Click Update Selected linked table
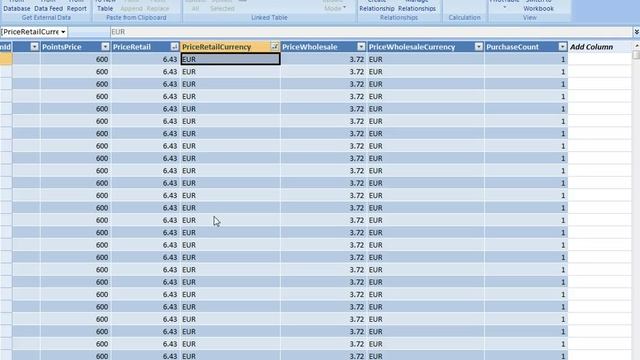 (222, 6)
